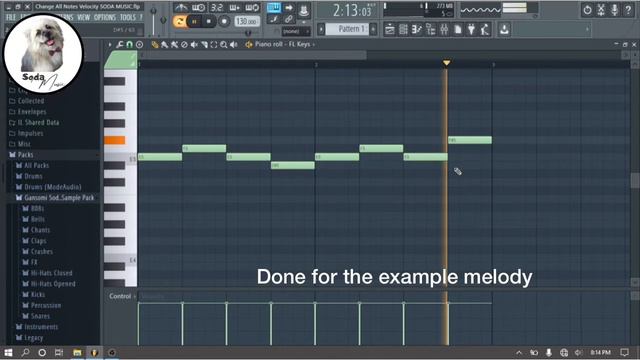Click the master pitch knob
This screenshot has width=640, height=360.
pyautogui.click(x=163, y=20)
